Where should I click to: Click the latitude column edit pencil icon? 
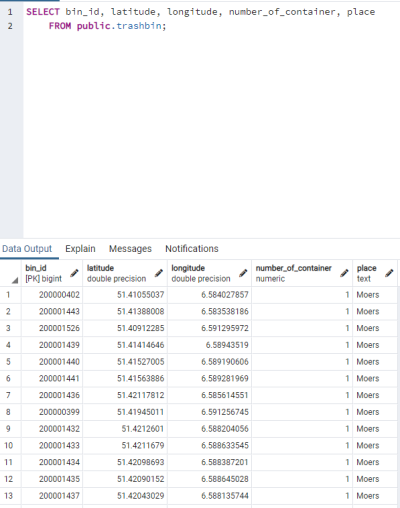(x=159, y=273)
